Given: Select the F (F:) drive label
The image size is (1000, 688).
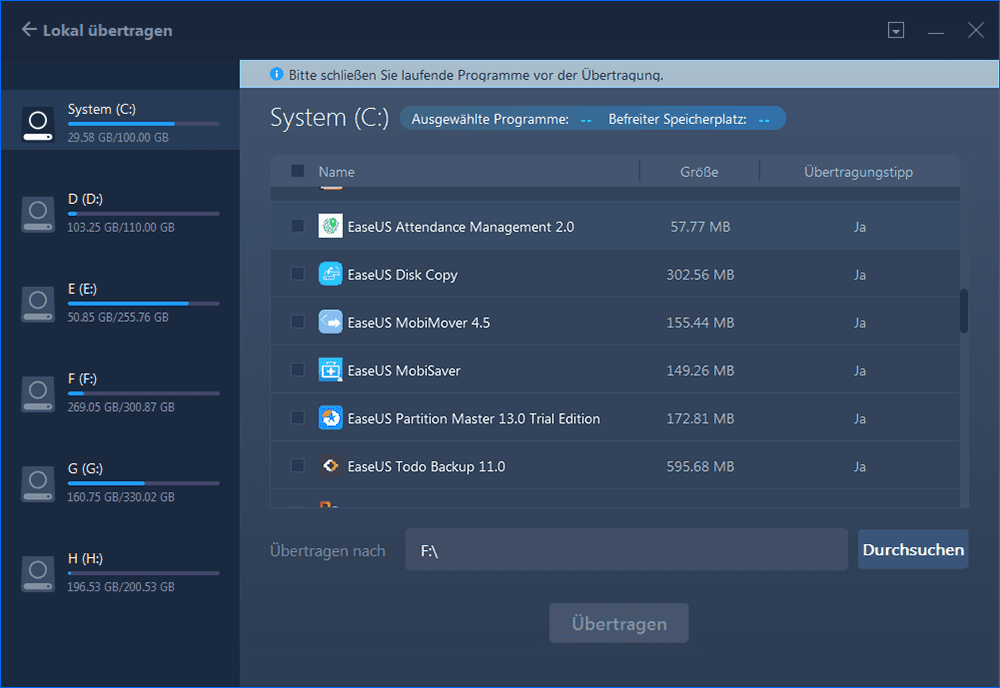Looking at the screenshot, I should tap(82, 379).
